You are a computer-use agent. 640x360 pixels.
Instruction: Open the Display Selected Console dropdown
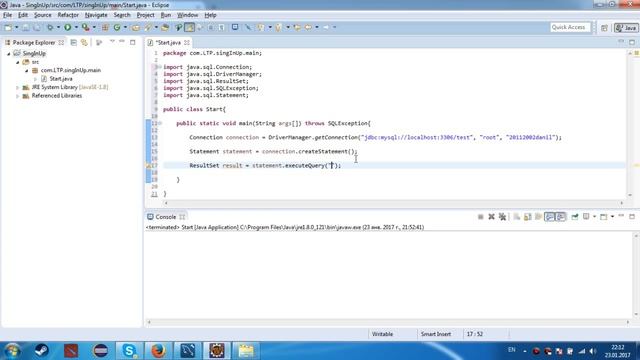pos(594,217)
